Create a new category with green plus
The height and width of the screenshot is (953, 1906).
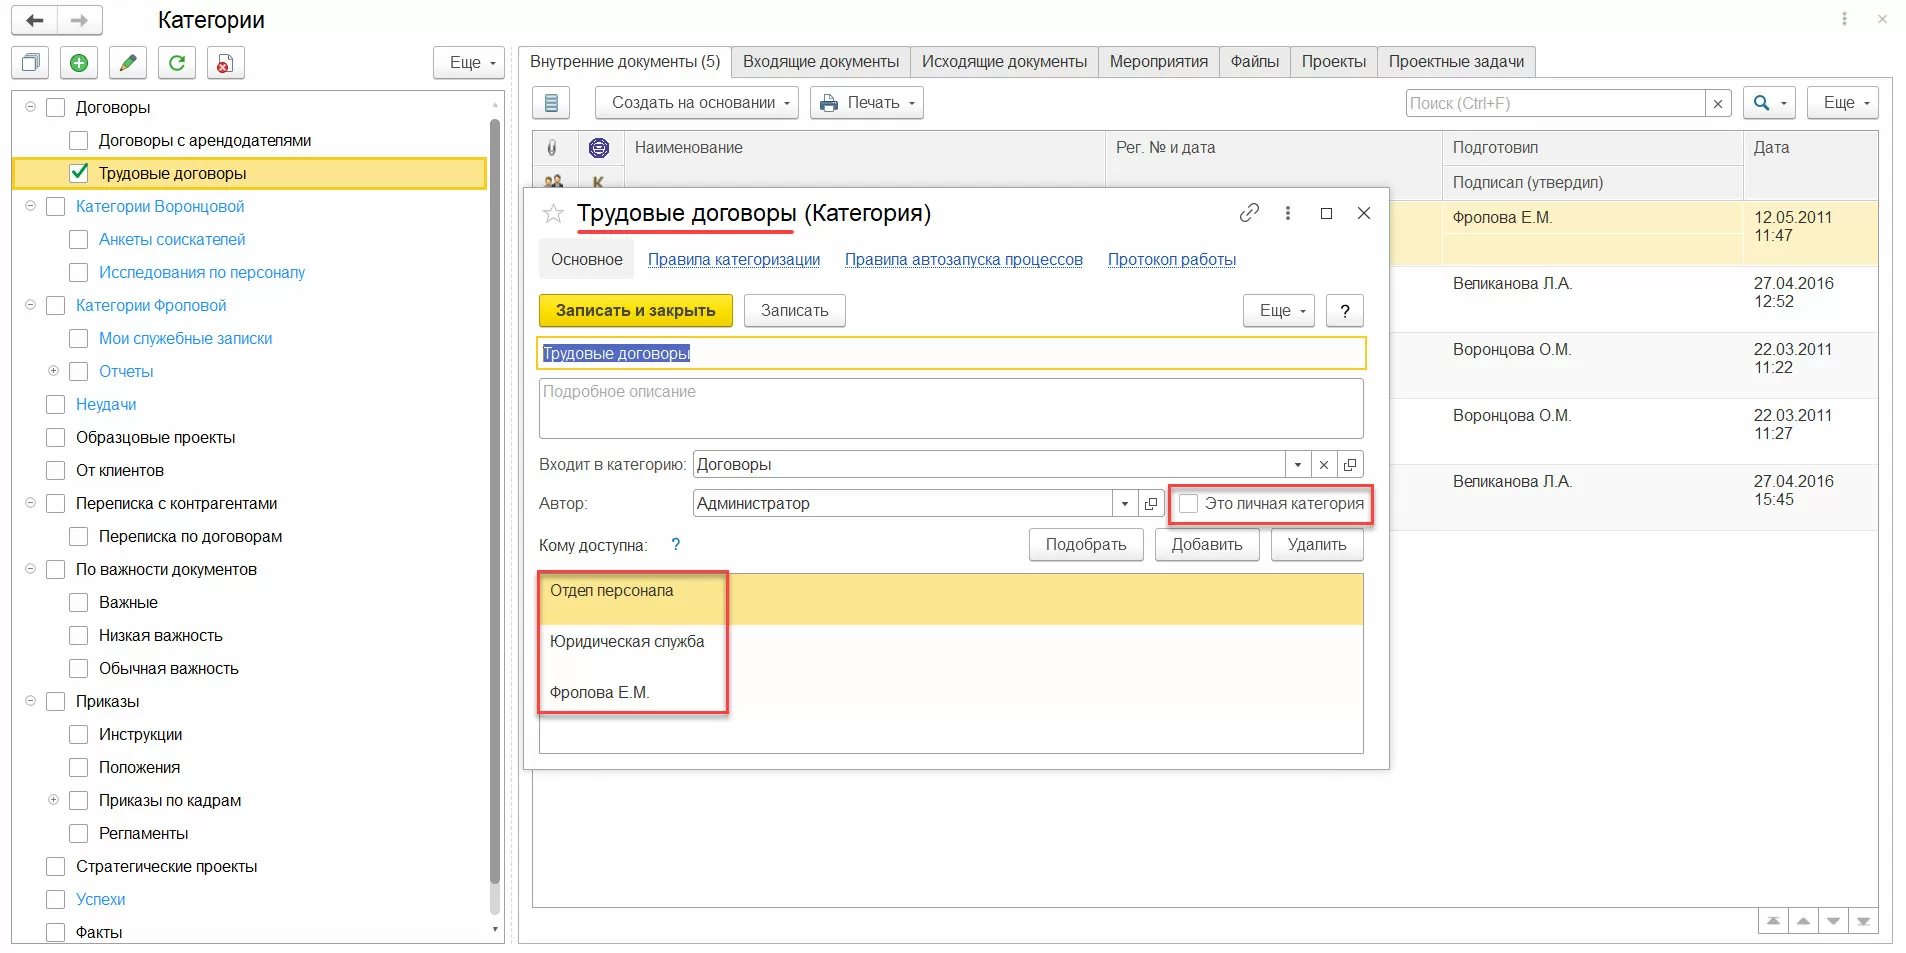(x=79, y=63)
